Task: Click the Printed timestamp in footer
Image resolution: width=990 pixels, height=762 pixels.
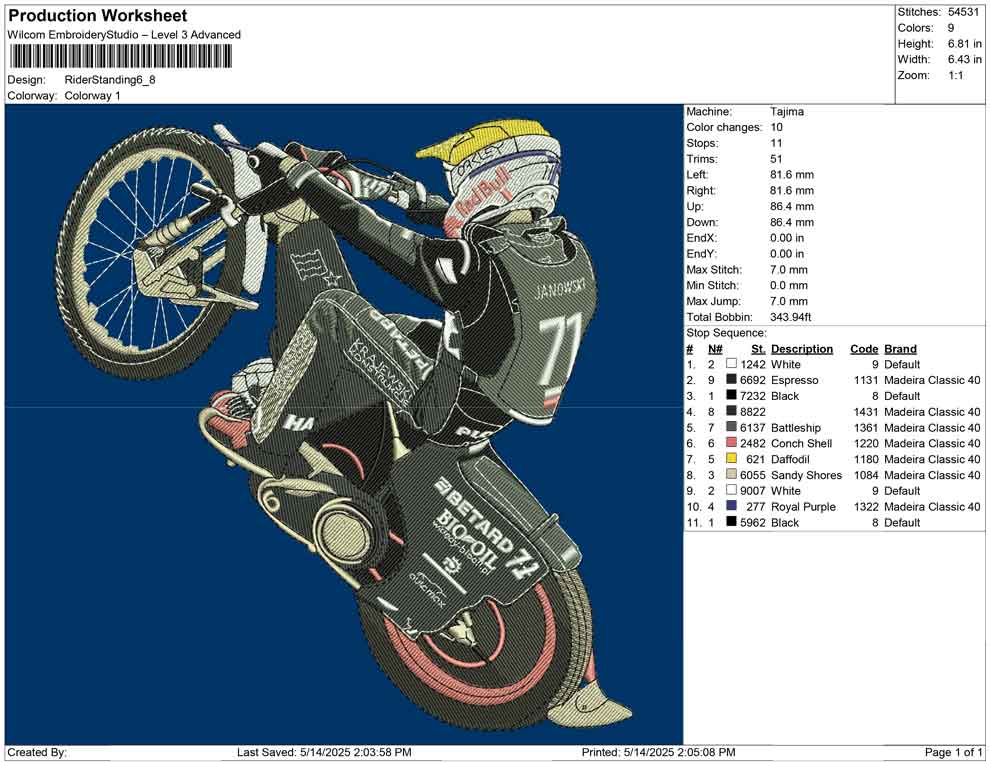Action: coord(658,752)
